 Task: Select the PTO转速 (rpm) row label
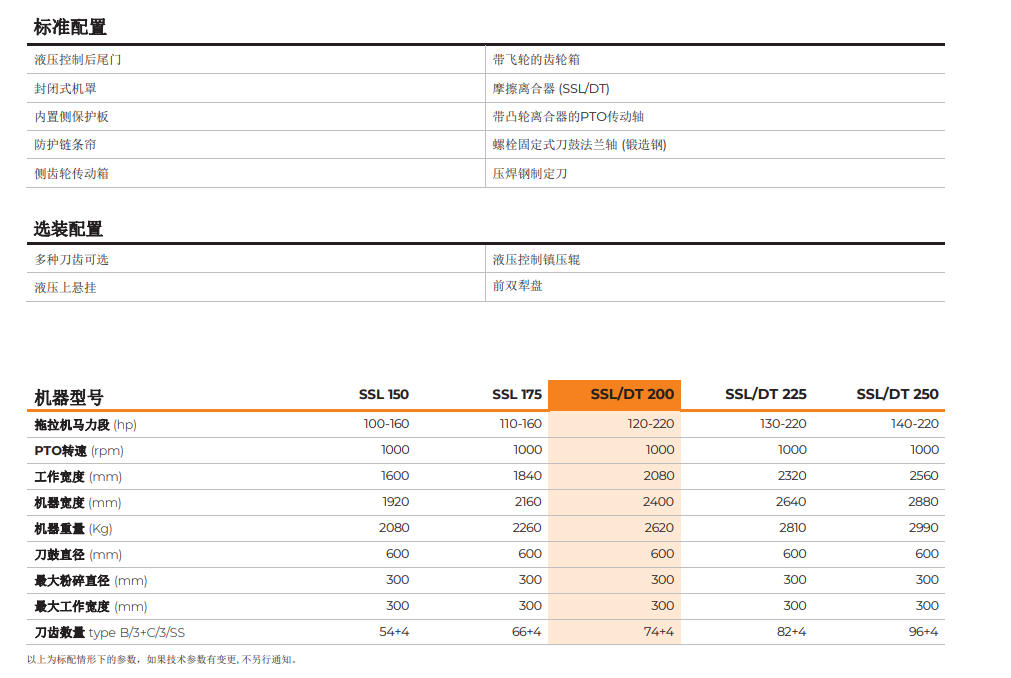[x=79, y=450]
